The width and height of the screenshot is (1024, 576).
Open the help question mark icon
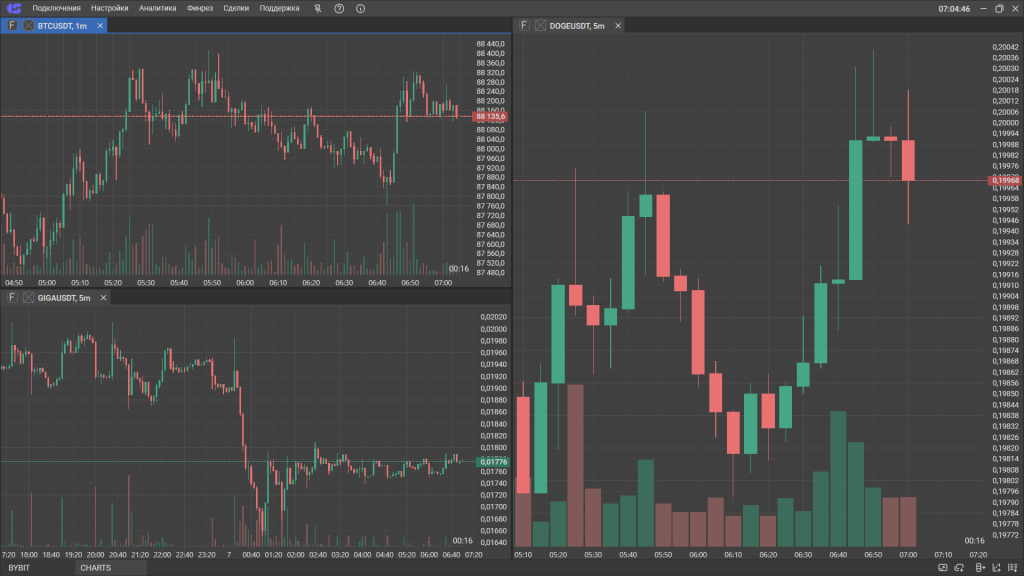(339, 8)
